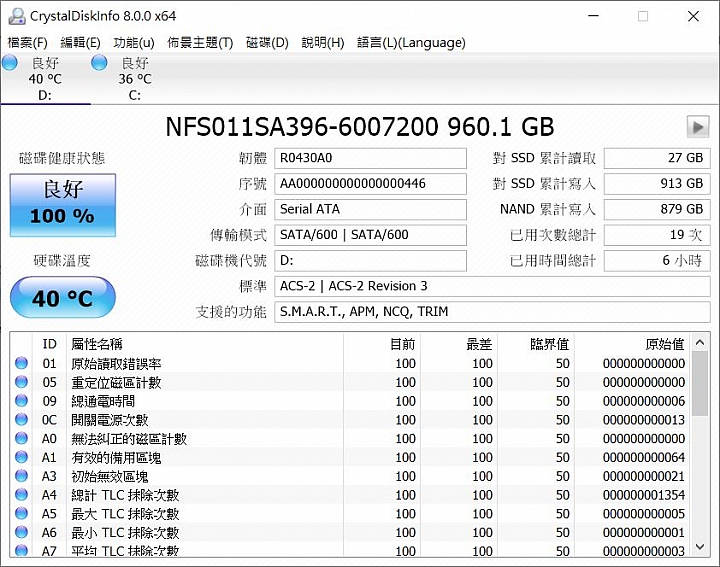Image resolution: width=720 pixels, height=567 pixels.
Task: Click the 40 °C temperature button
Action: (x=62, y=298)
